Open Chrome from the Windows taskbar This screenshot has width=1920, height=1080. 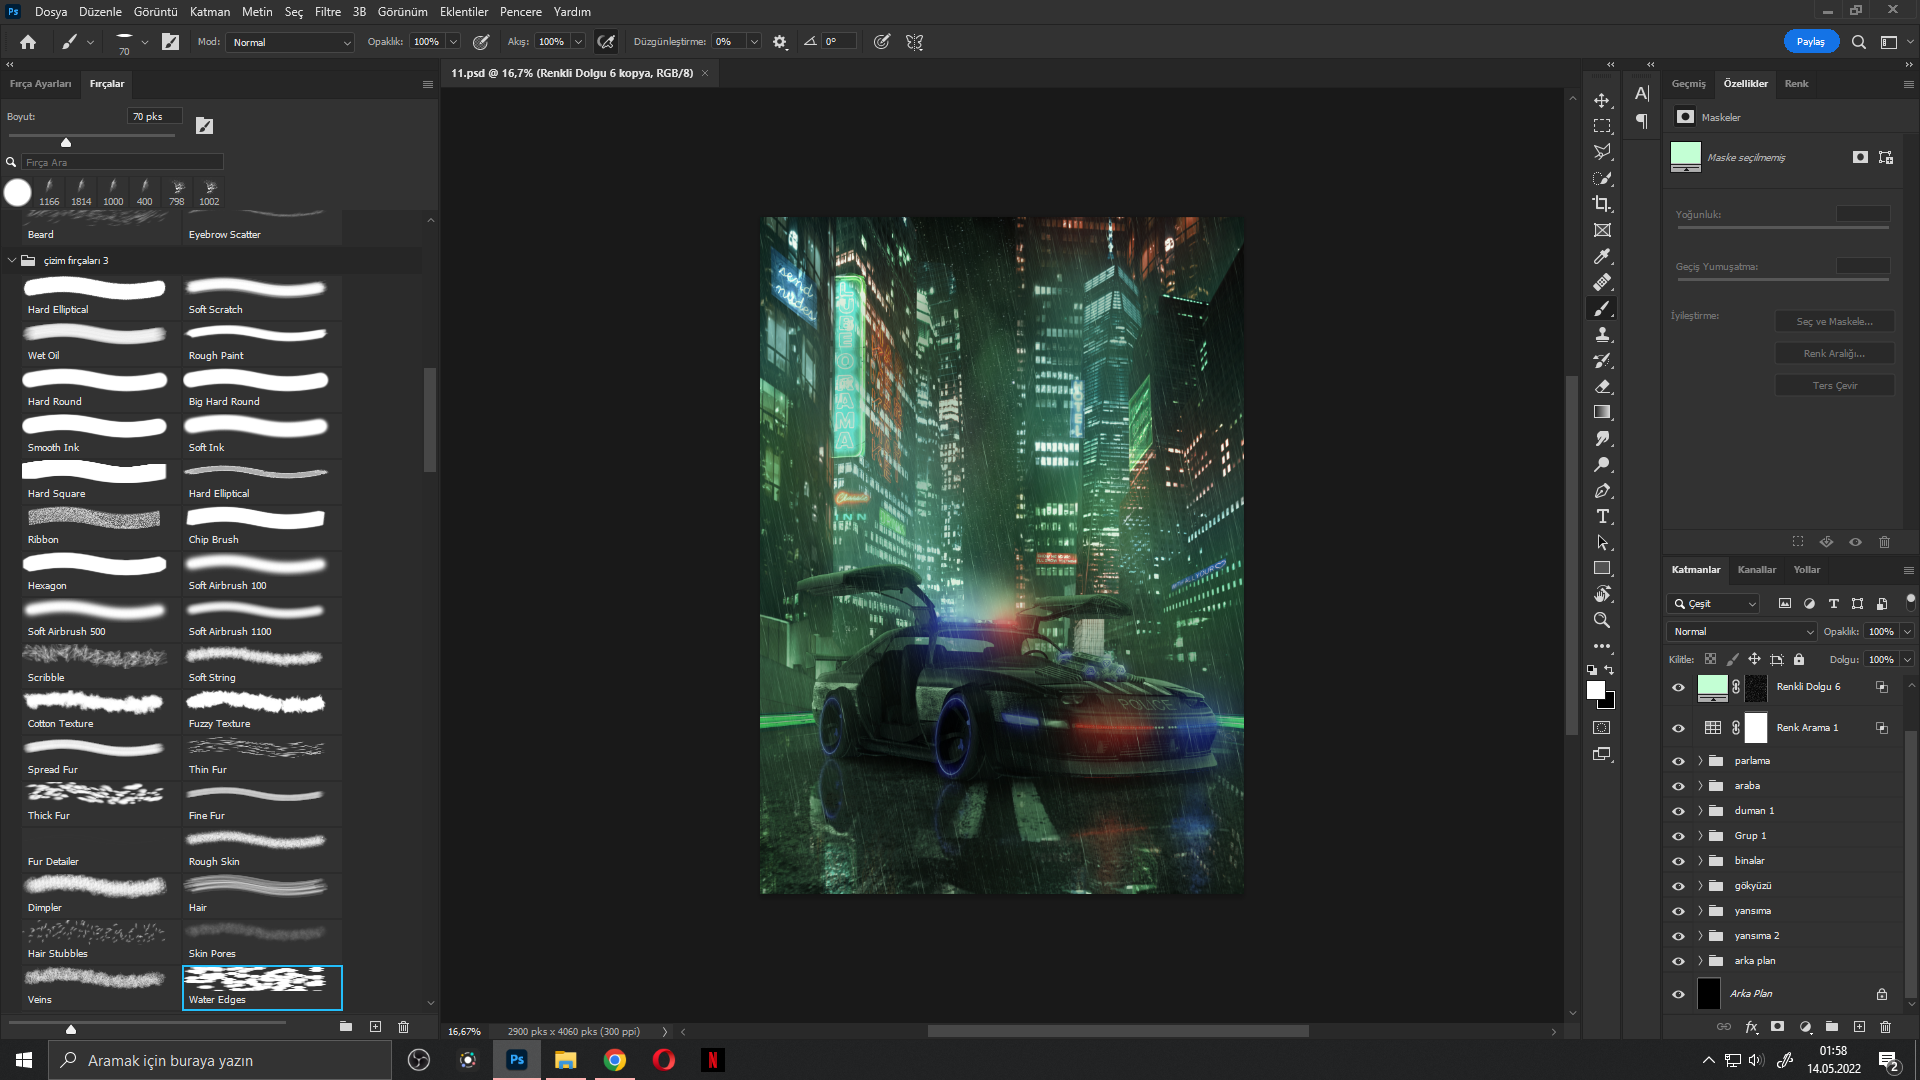click(x=615, y=1060)
